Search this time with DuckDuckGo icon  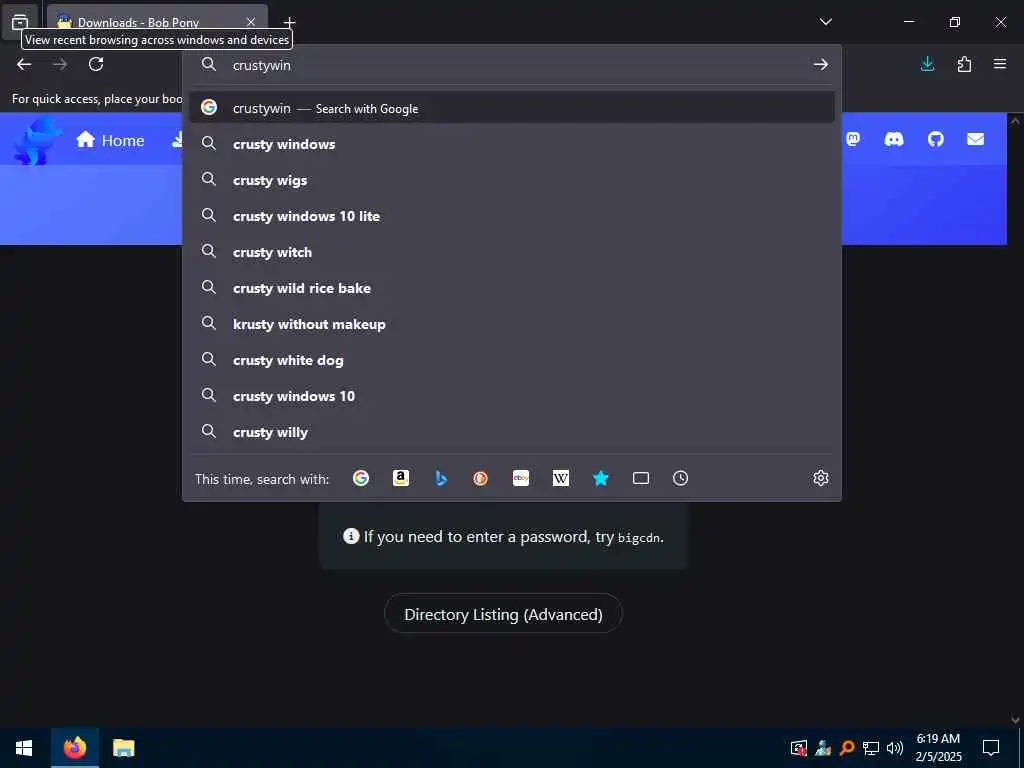481,478
